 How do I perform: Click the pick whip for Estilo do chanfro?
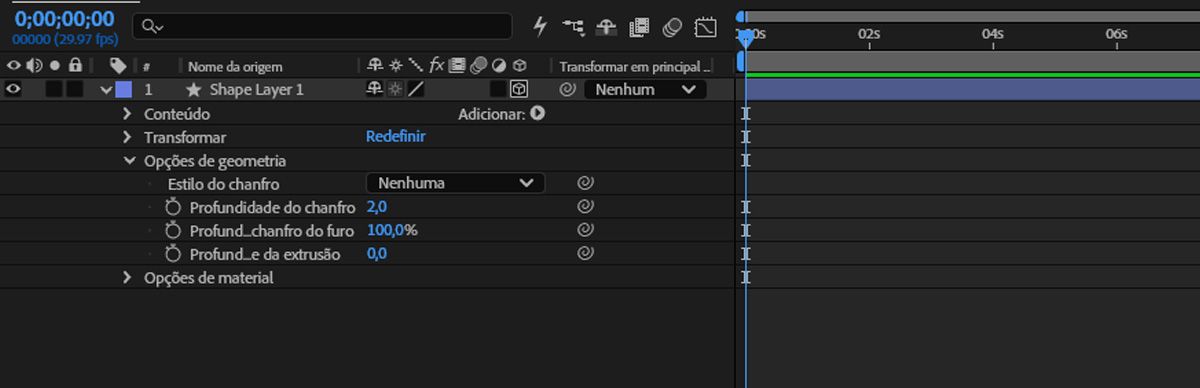click(586, 183)
